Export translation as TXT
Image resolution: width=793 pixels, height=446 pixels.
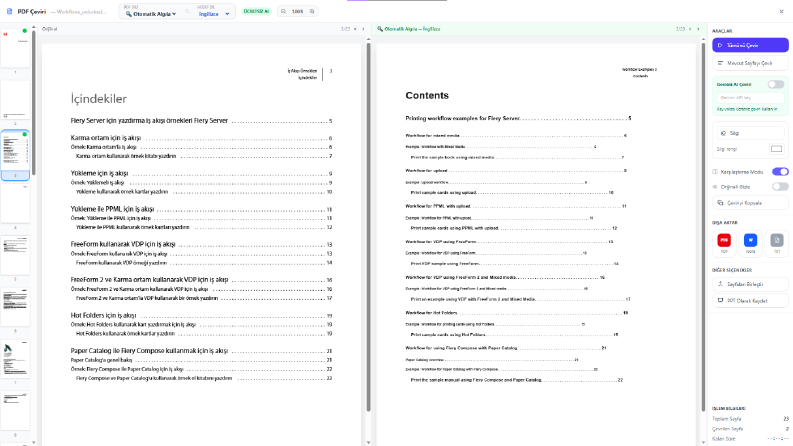click(x=777, y=243)
